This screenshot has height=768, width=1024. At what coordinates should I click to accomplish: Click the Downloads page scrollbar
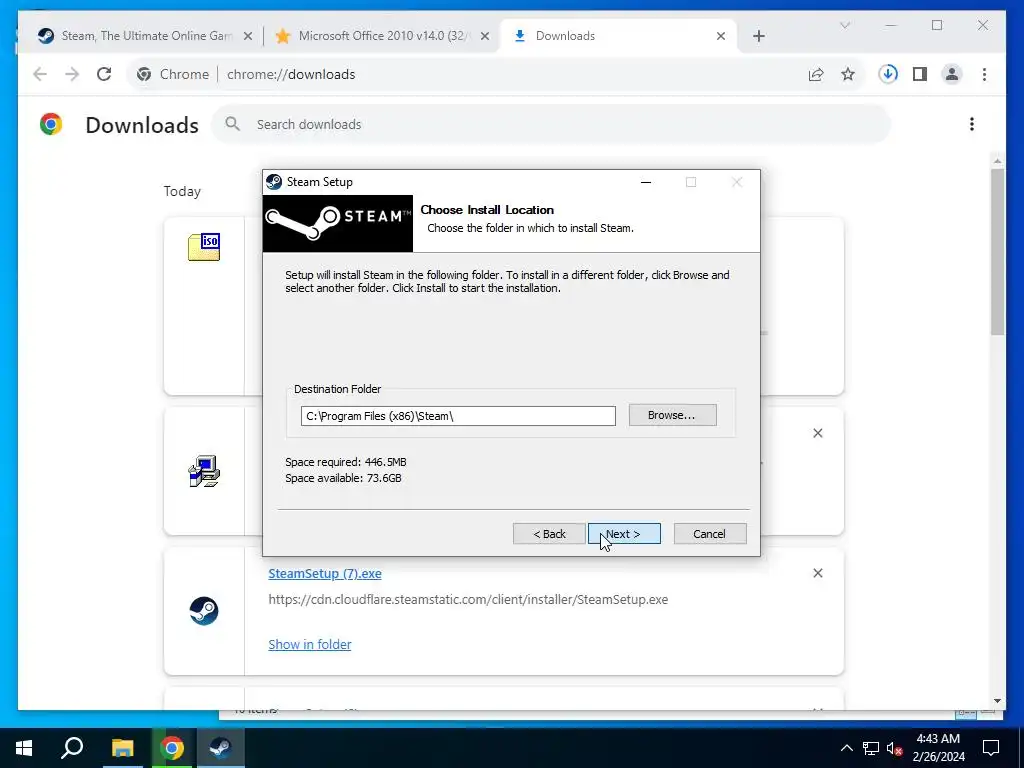[x=997, y=252]
